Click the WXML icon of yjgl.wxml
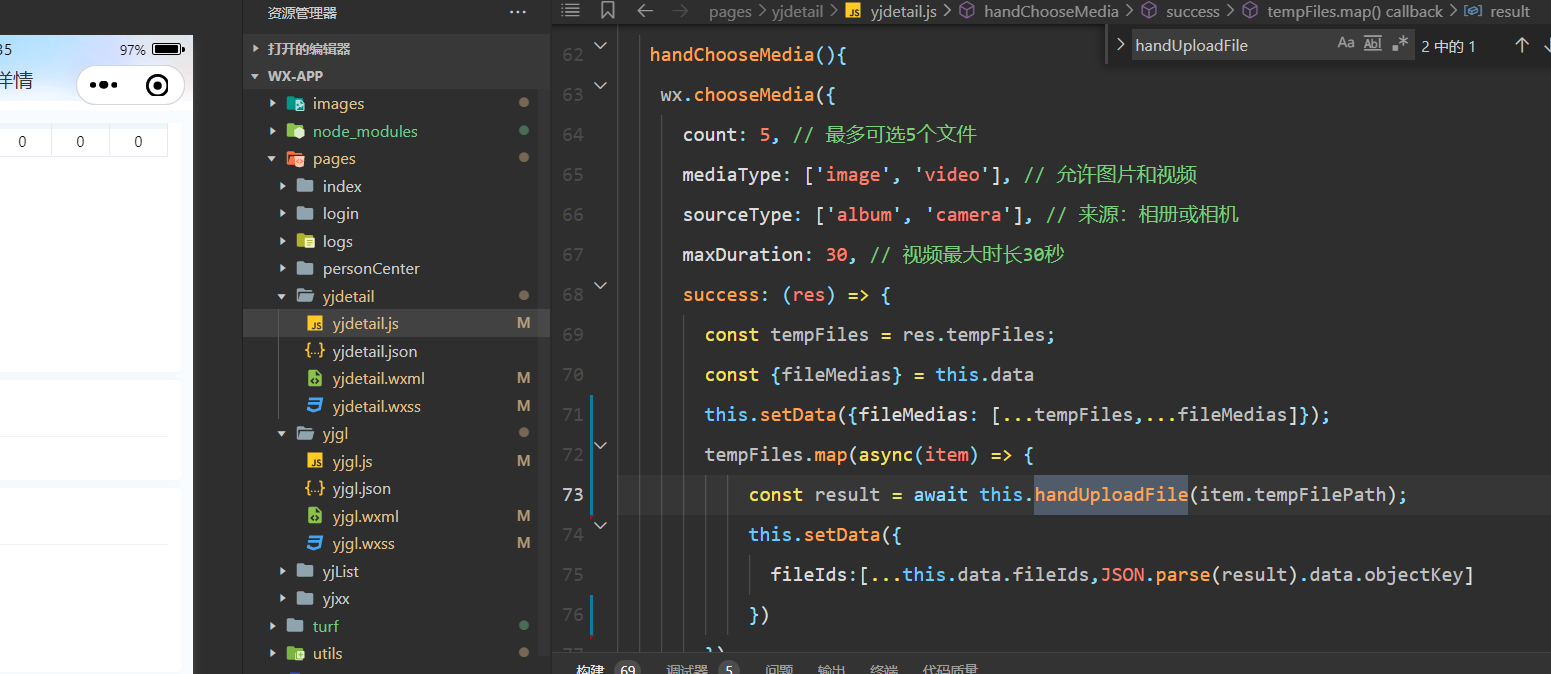The height and width of the screenshot is (674, 1551). pos(315,516)
